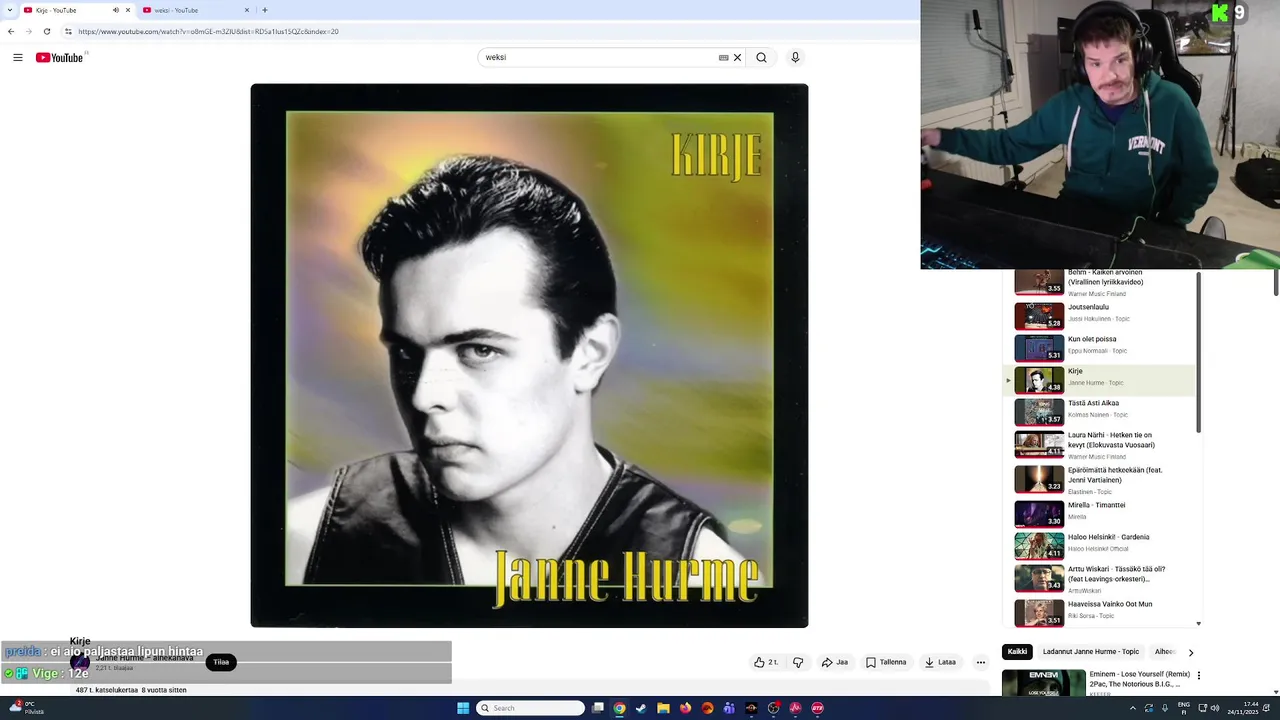Image resolution: width=1280 pixels, height=720 pixels.
Task: Go back with browser back arrow
Action: 11,31
